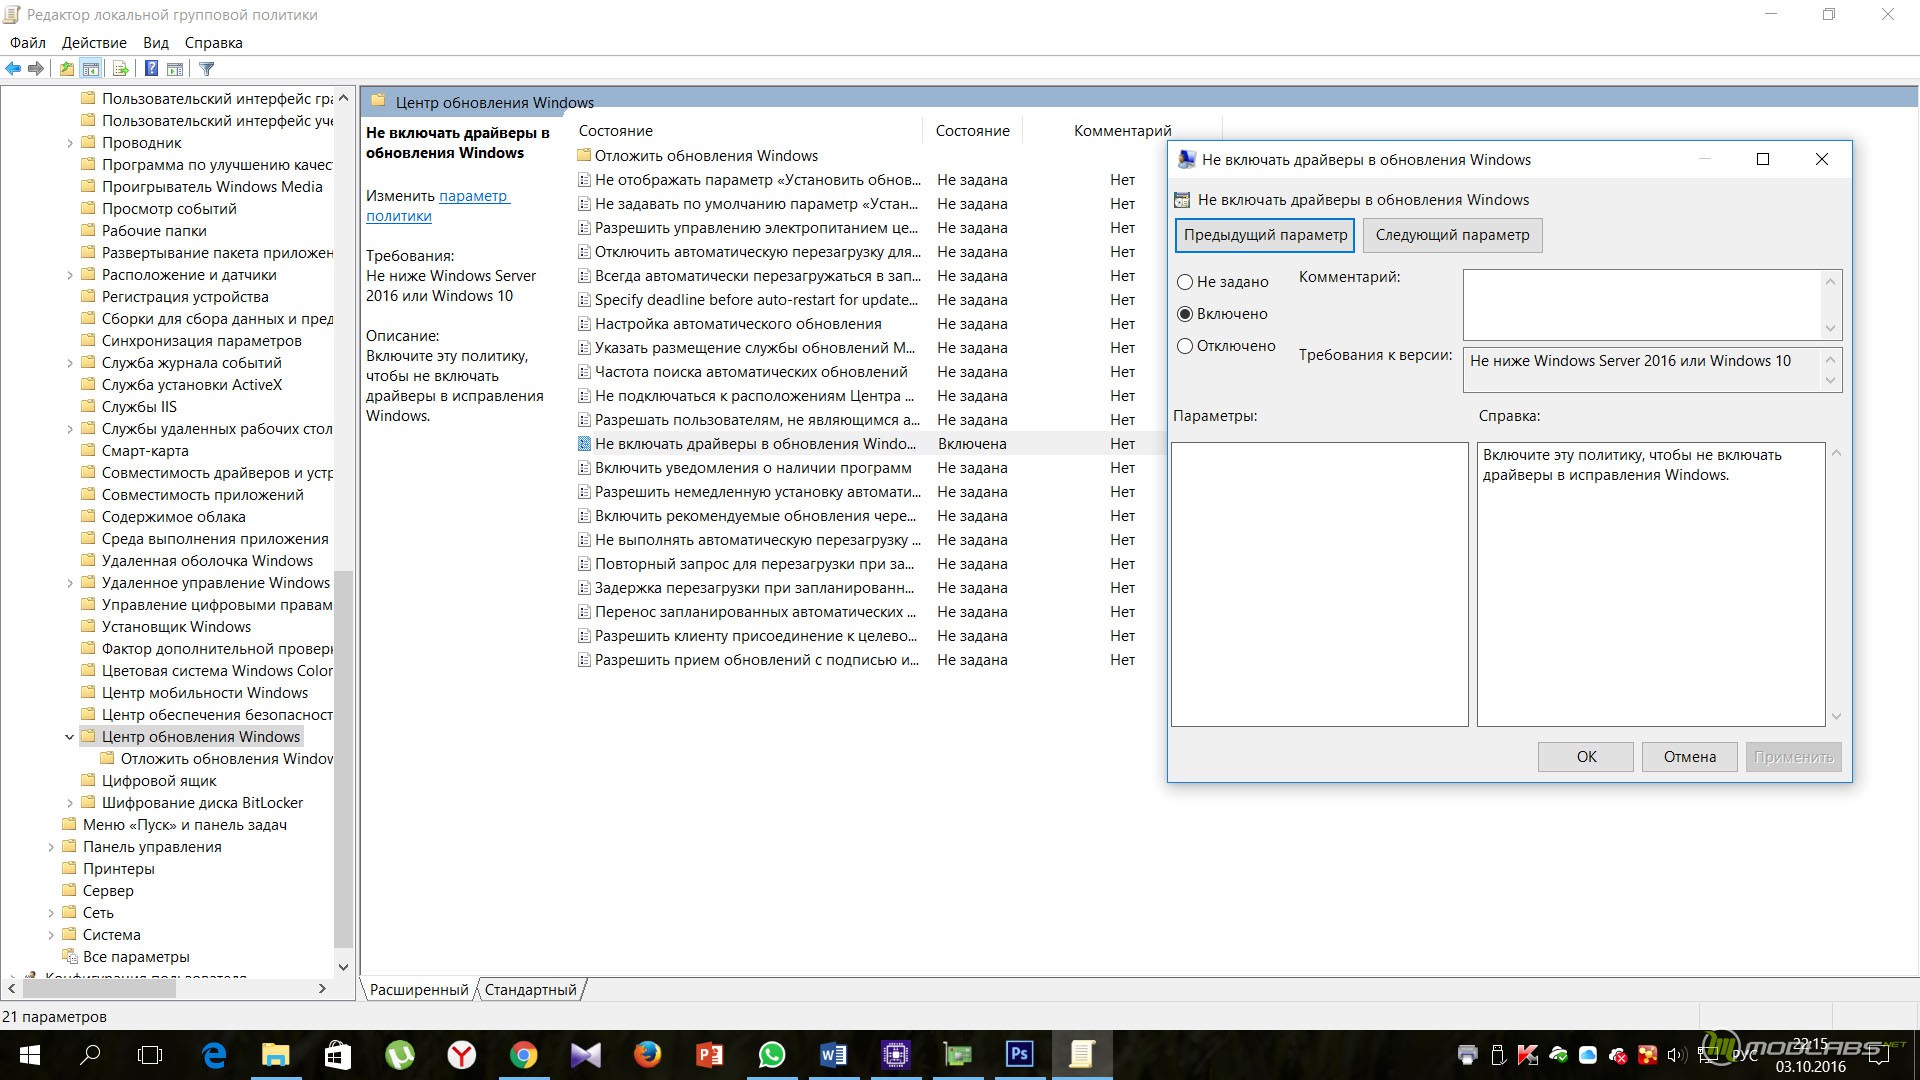The height and width of the screenshot is (1080, 1920).
Task: Click the filter funnel toolbar icon
Action: (x=206, y=69)
